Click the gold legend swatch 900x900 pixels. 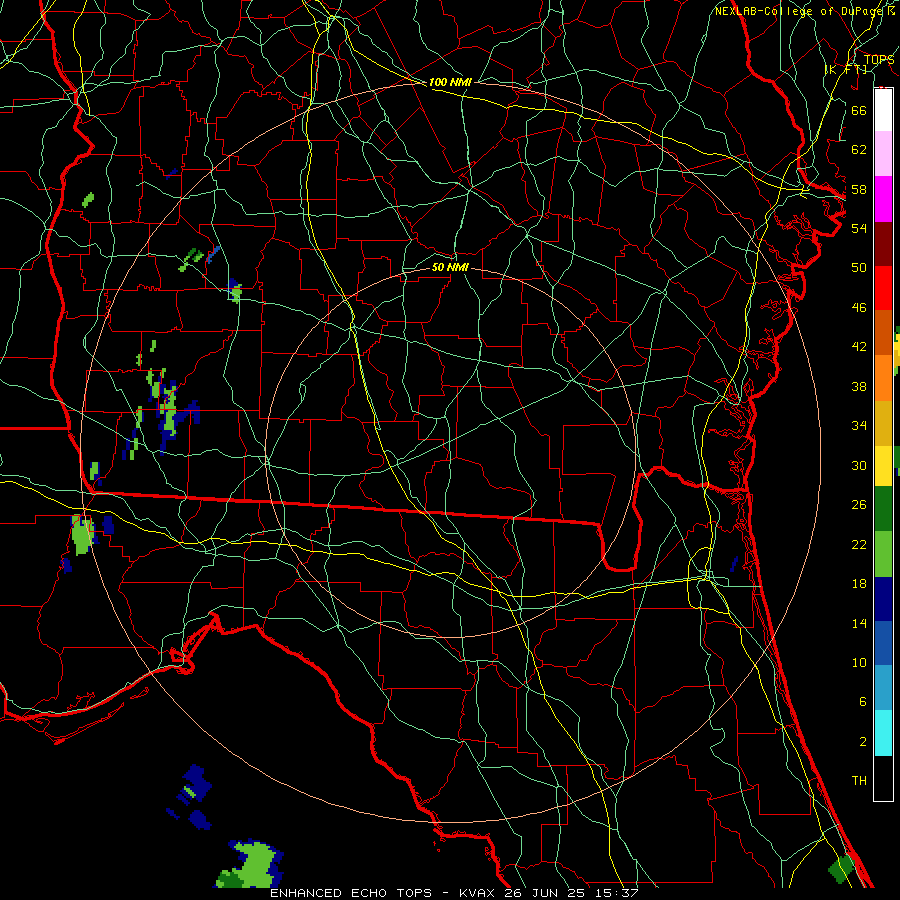[x=883, y=423]
